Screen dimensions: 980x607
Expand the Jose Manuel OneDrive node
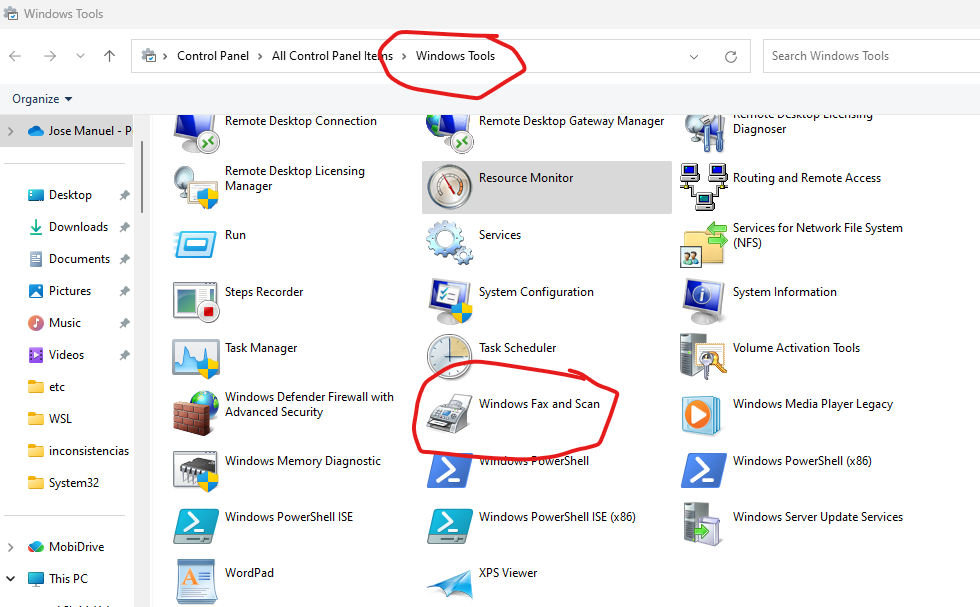(11, 131)
